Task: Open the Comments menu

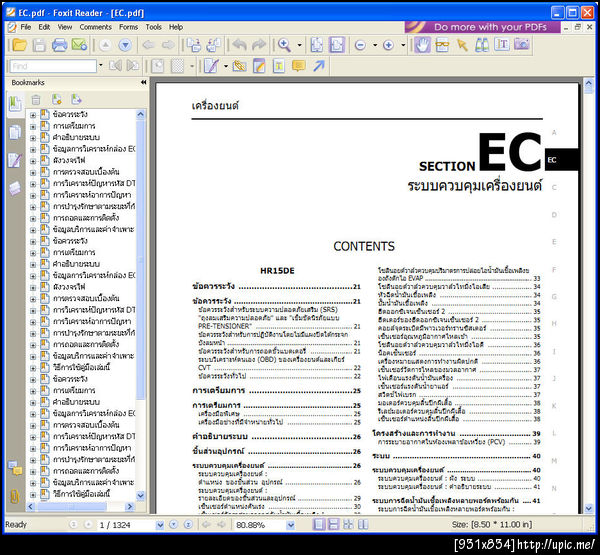Action: (x=96, y=27)
